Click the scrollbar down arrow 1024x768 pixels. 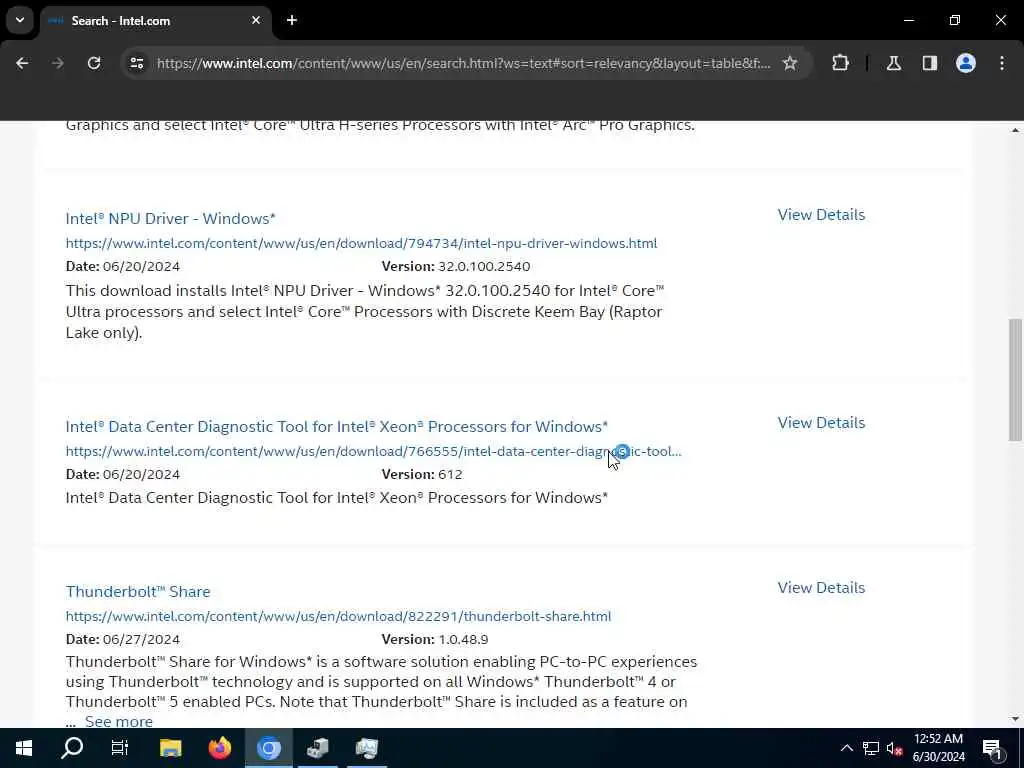pyautogui.click(x=1015, y=719)
